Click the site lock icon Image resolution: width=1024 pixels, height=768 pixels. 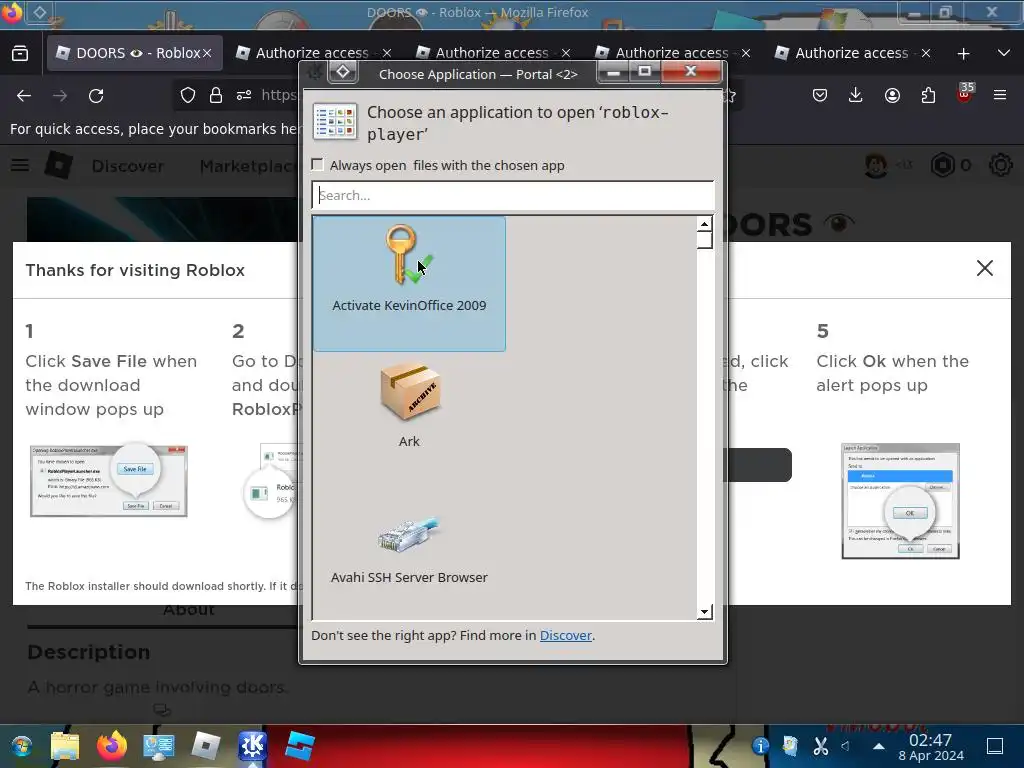click(216, 95)
